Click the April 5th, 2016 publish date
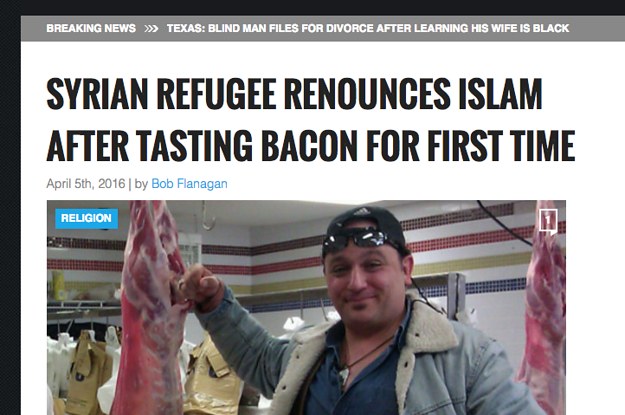 86,184
